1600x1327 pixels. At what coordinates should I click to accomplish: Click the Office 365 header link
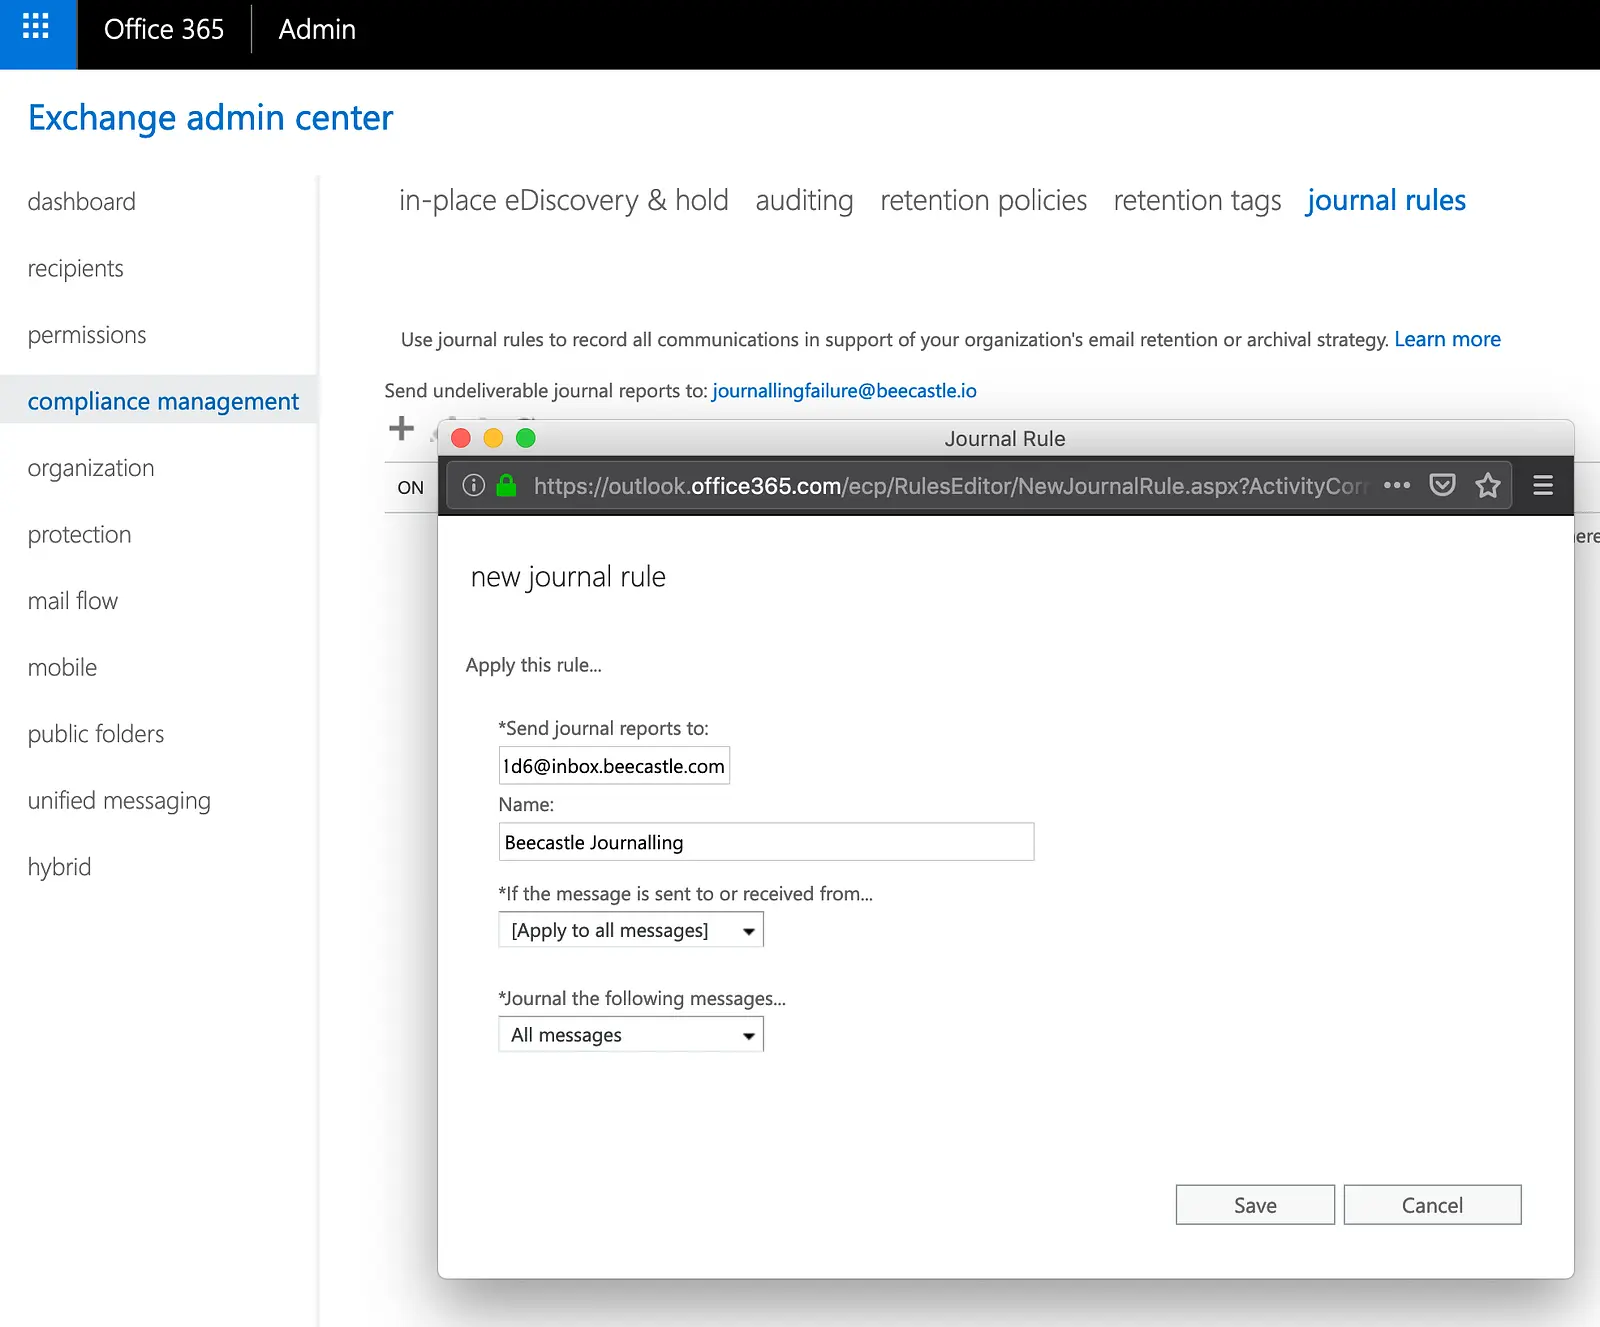[164, 29]
